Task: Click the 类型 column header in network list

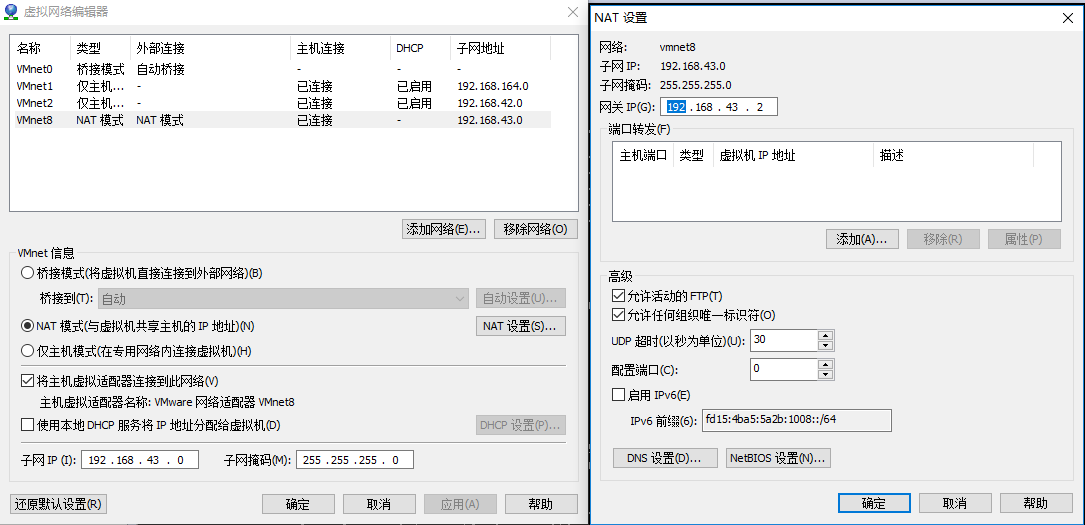Action: [x=100, y=48]
